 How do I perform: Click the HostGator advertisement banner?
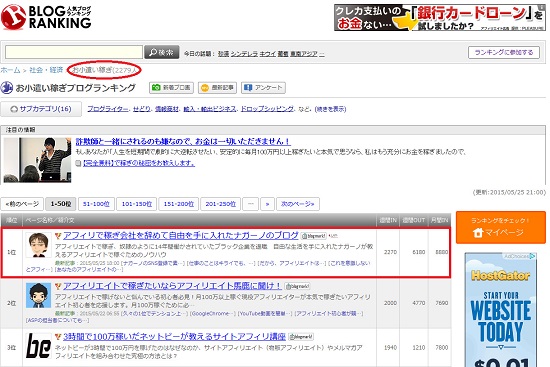click(x=501, y=309)
